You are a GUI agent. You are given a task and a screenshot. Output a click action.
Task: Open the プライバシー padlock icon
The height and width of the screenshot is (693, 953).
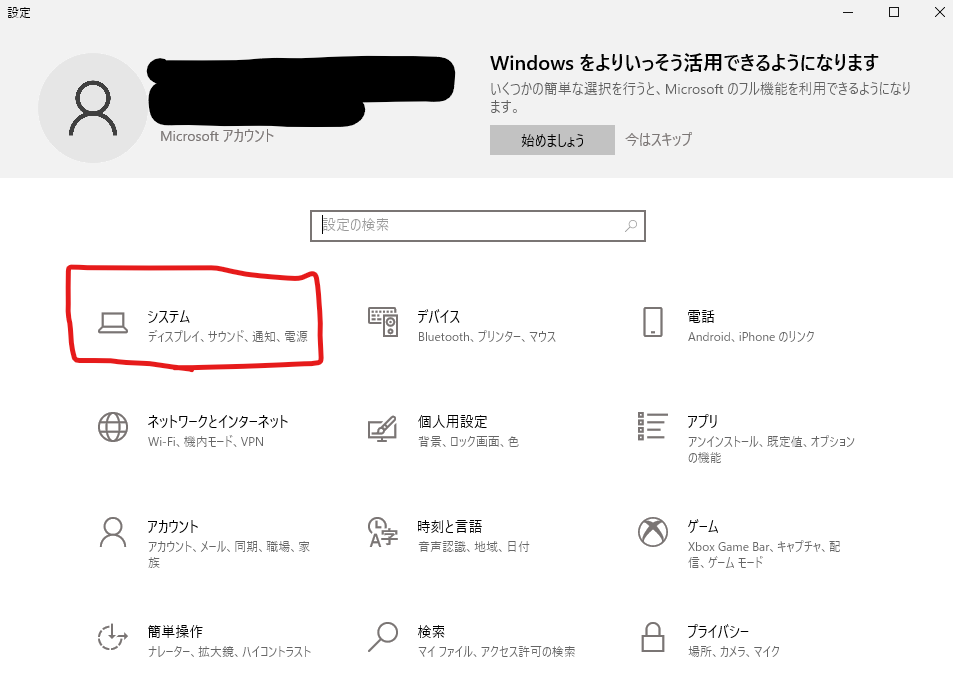coord(653,636)
